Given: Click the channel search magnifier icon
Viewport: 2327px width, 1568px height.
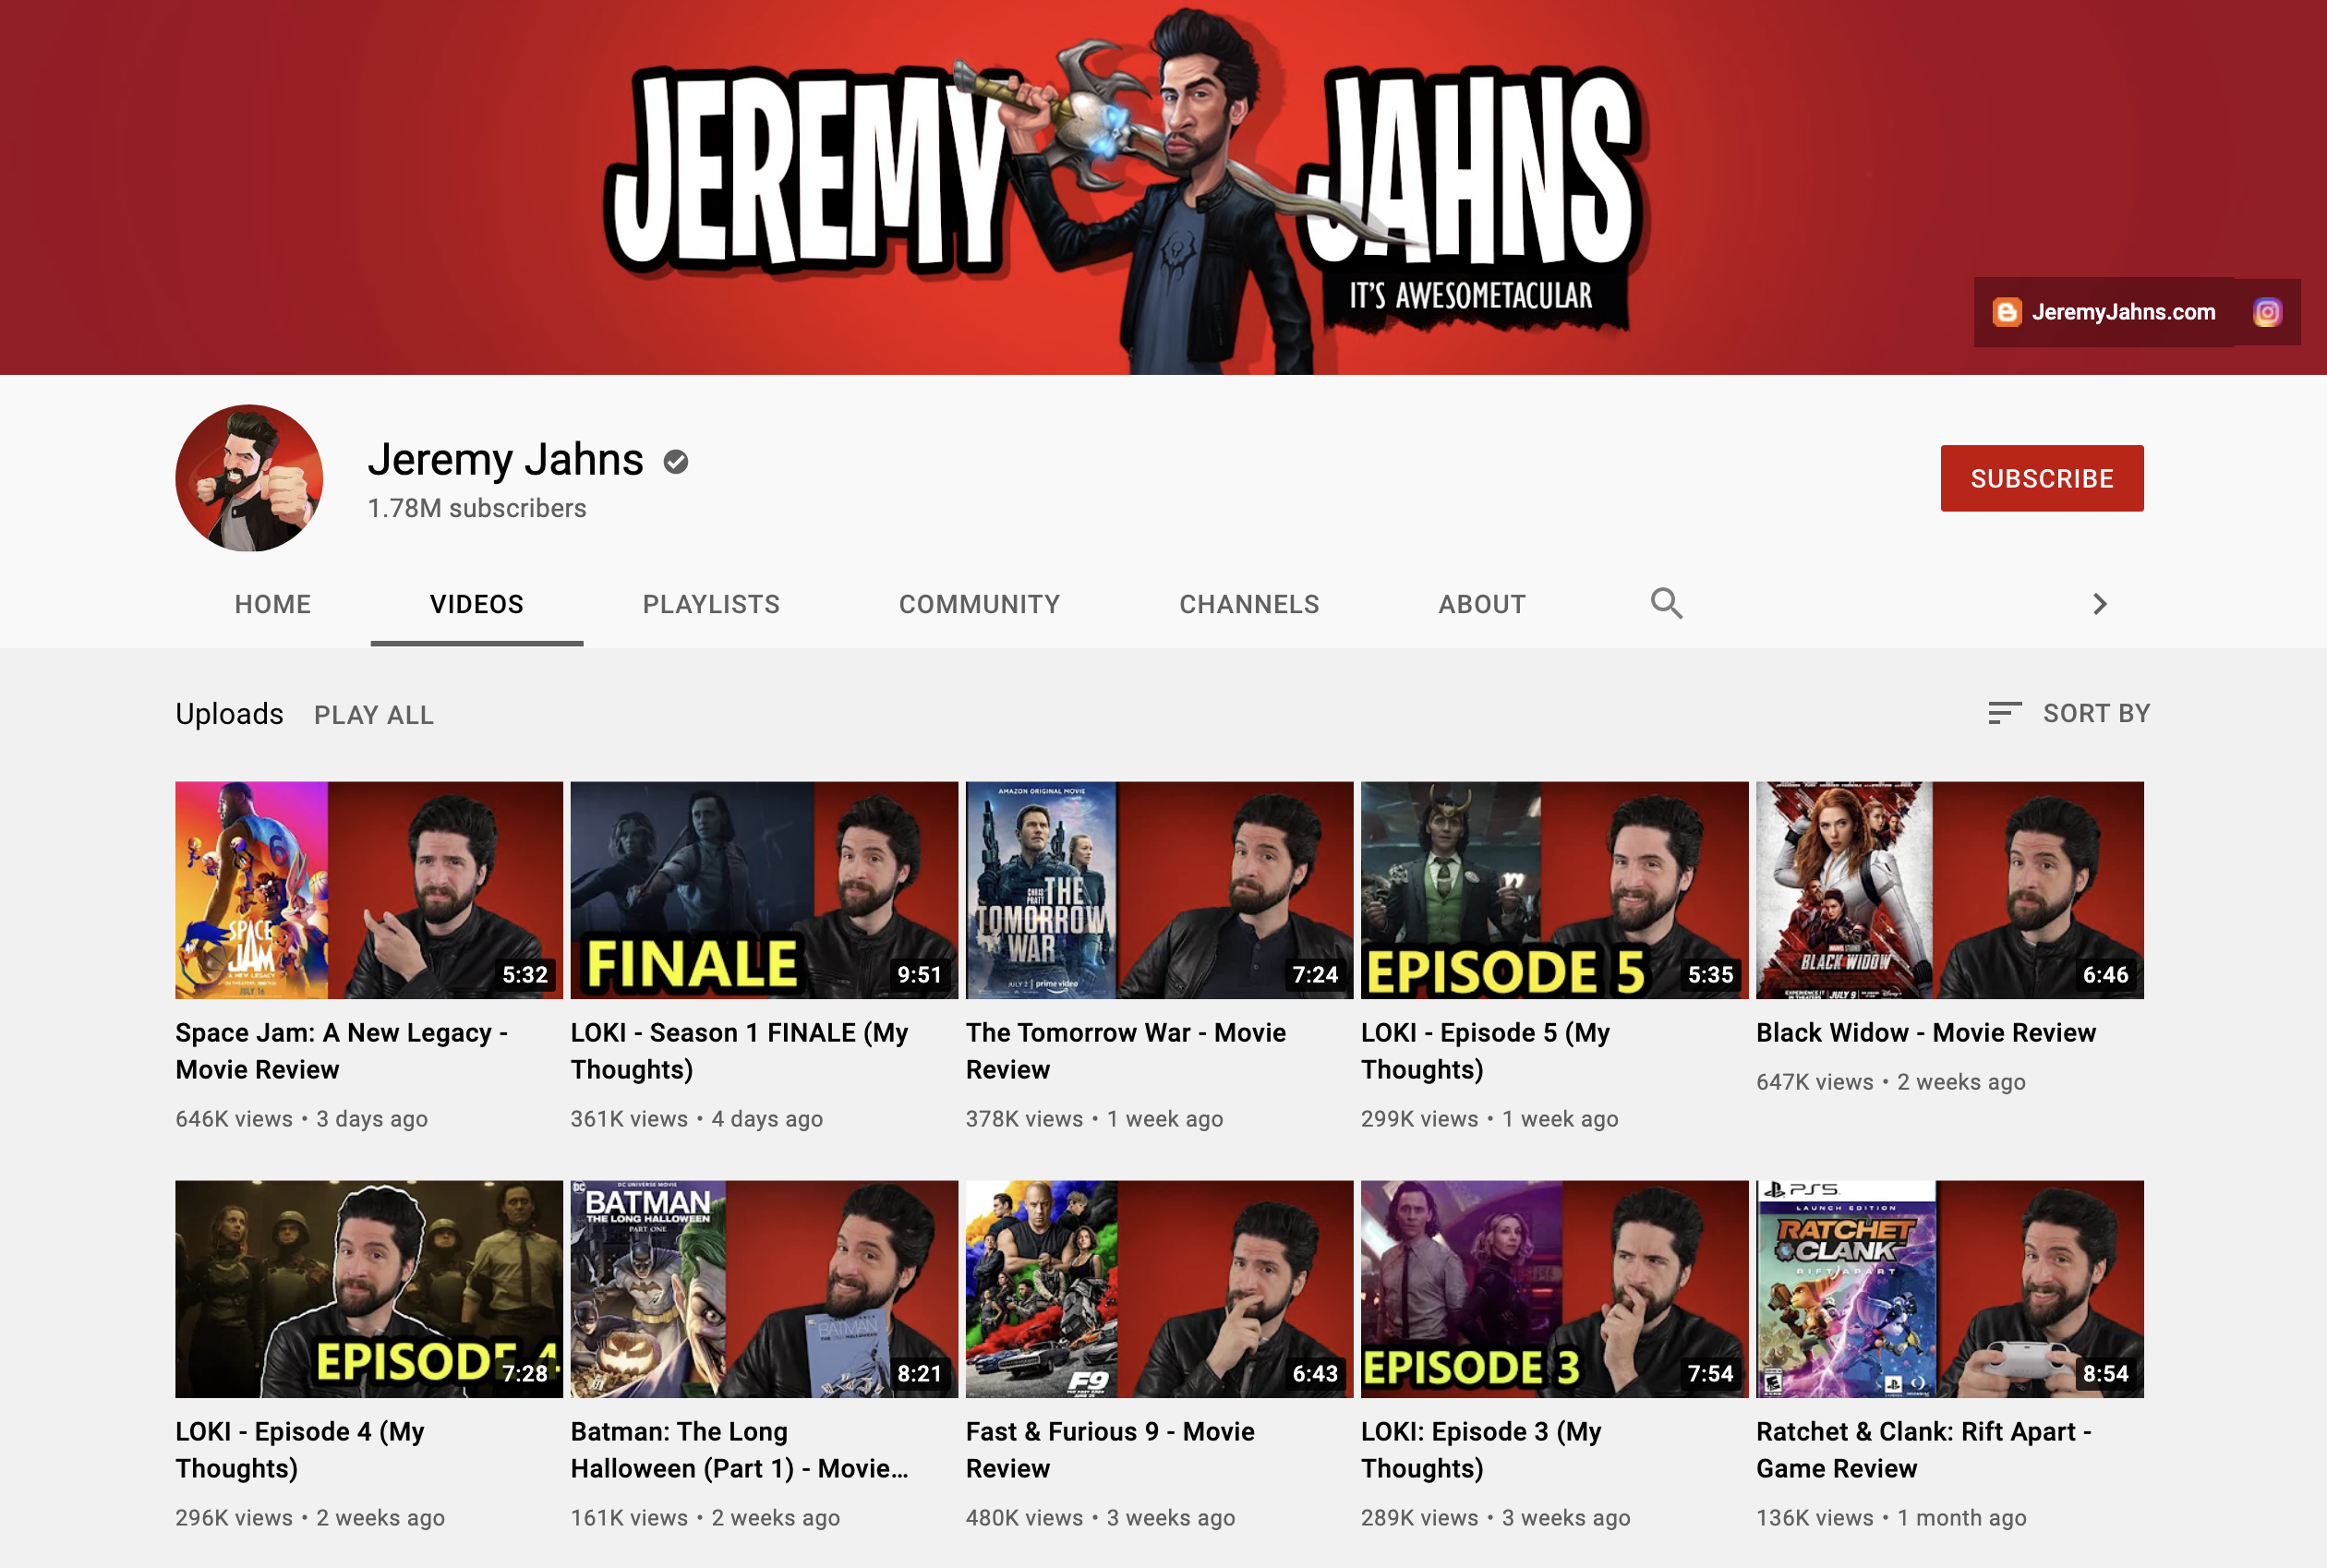Looking at the screenshot, I should [1666, 603].
